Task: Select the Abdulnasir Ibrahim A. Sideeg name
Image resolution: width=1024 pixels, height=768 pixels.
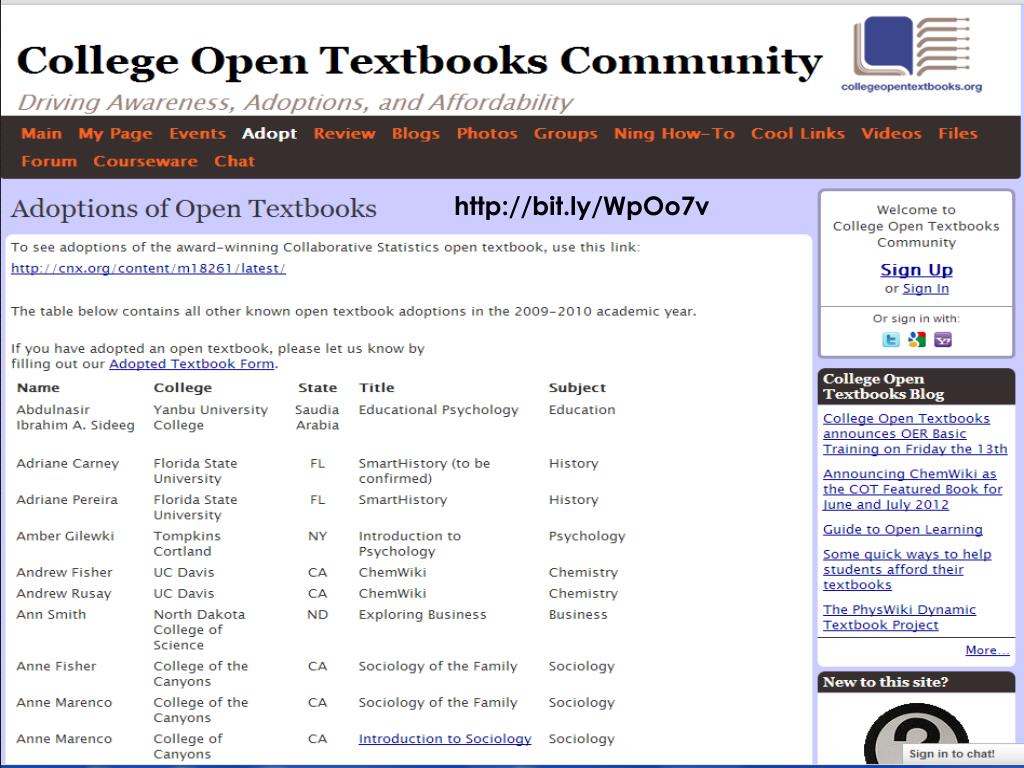Action: (x=75, y=417)
